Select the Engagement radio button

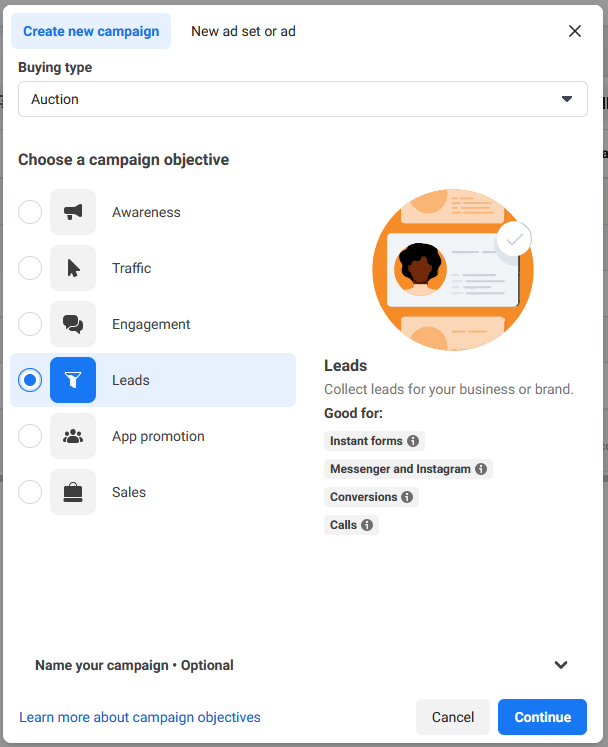(x=30, y=324)
